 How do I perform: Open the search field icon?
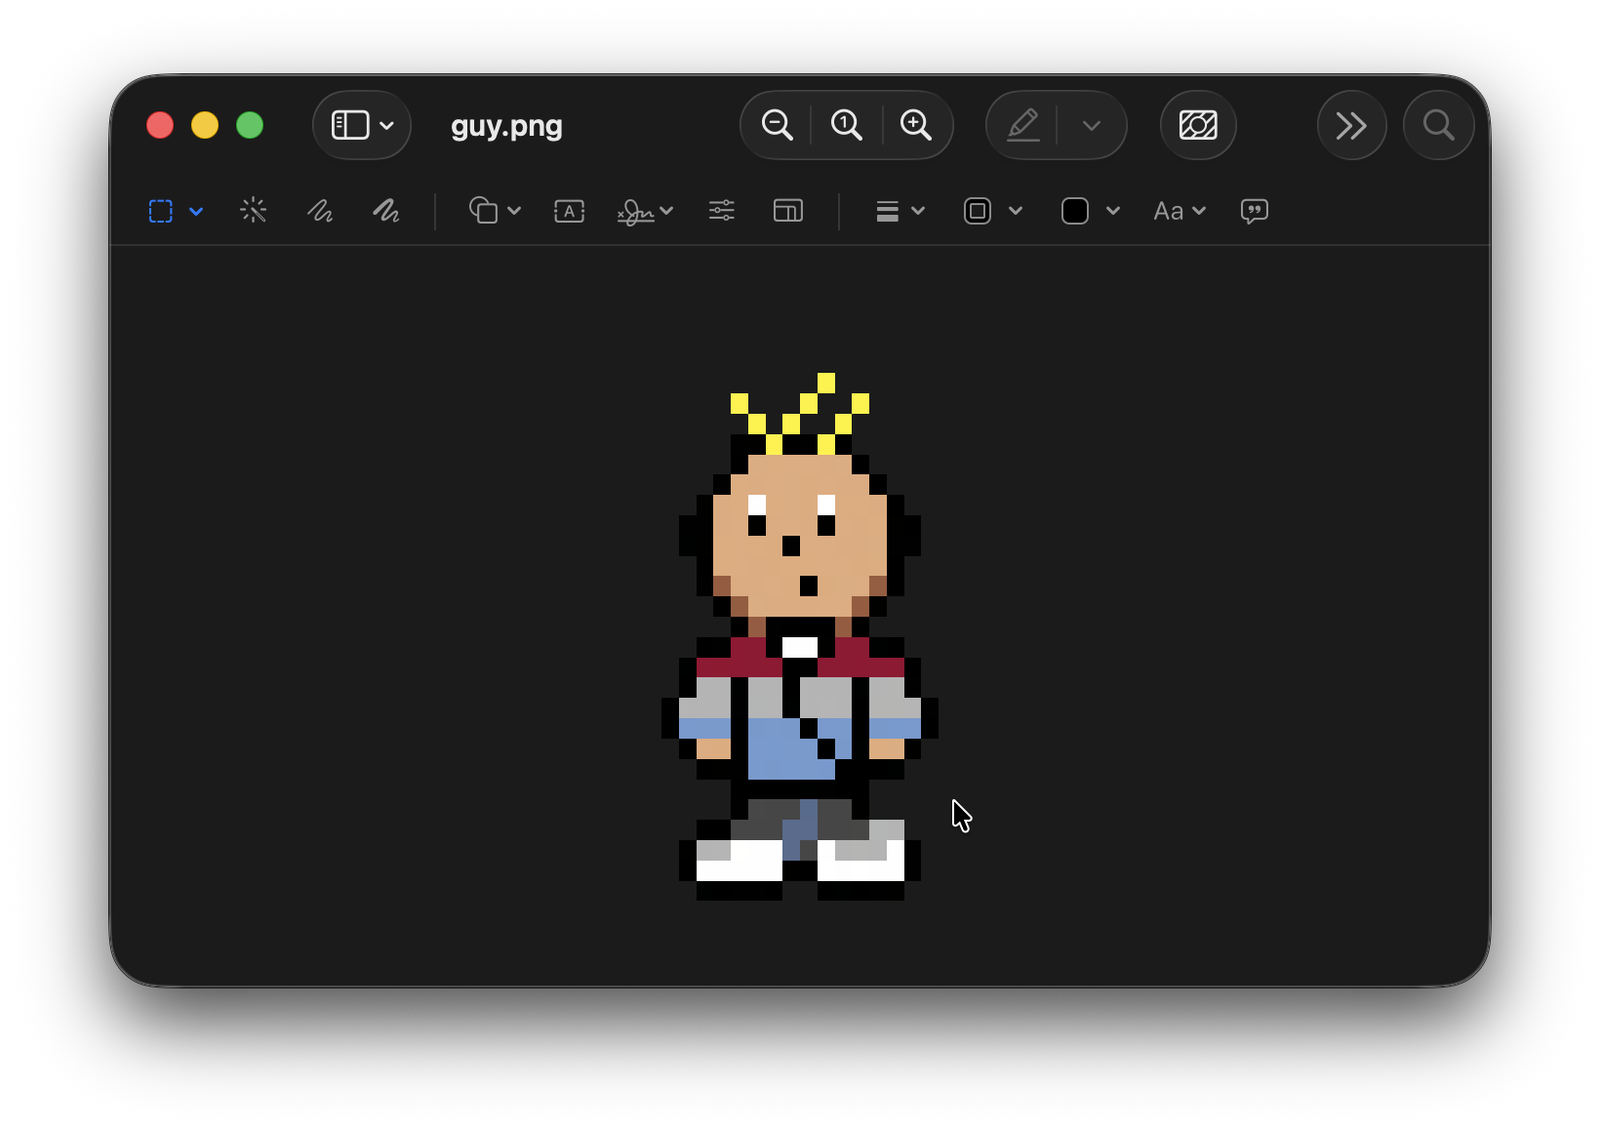pos(1438,125)
